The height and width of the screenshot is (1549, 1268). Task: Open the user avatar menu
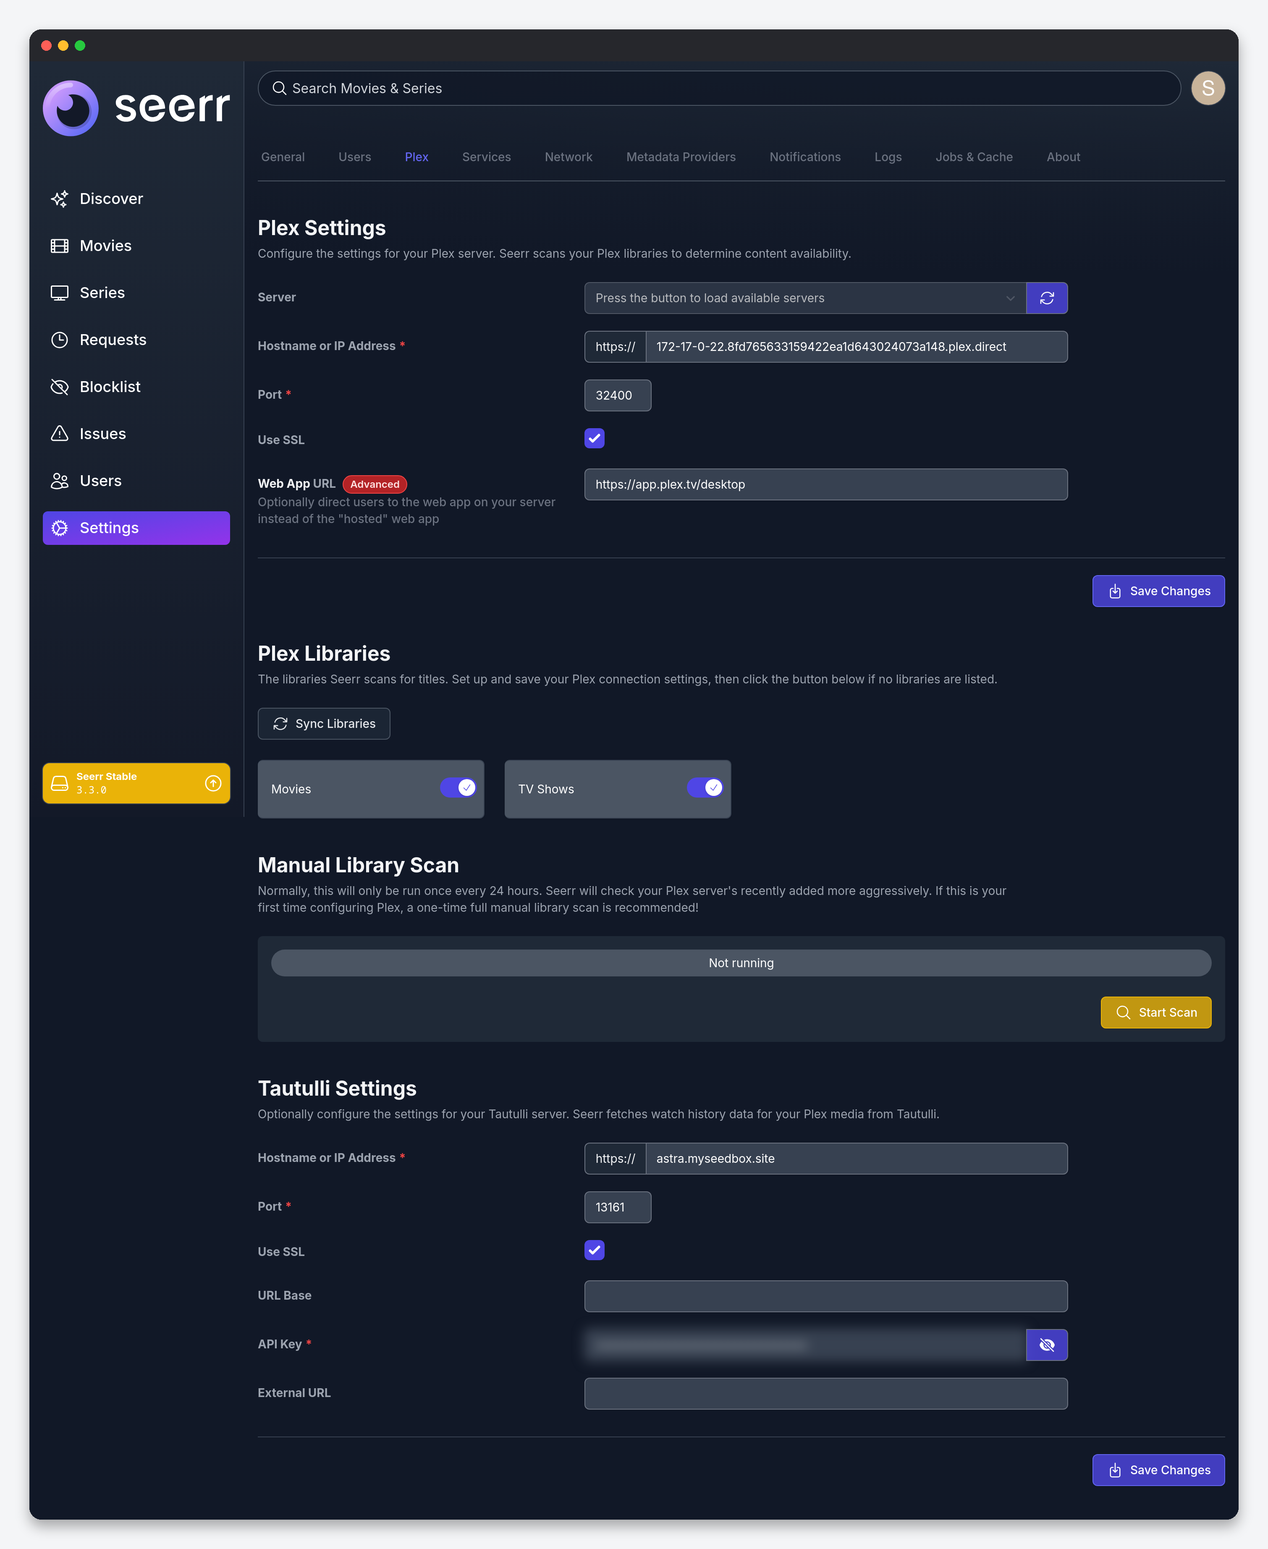(x=1208, y=88)
